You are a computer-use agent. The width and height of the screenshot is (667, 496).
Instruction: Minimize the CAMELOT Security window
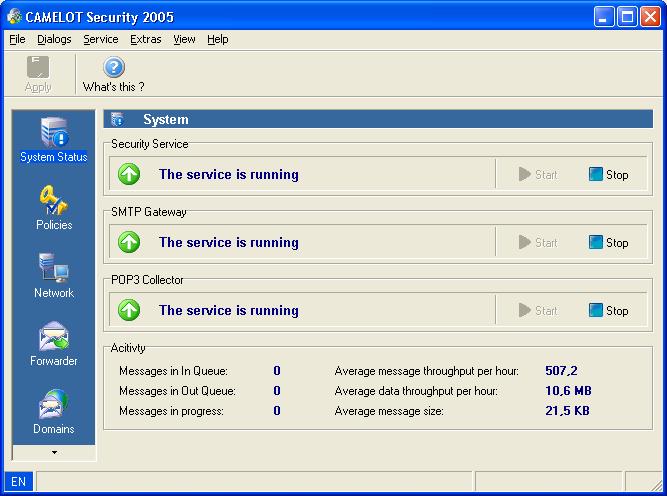(604, 17)
